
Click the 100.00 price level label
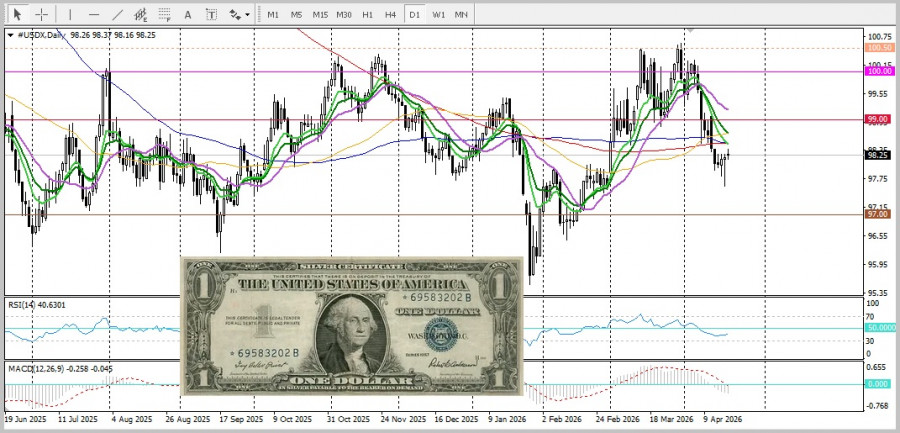880,71
